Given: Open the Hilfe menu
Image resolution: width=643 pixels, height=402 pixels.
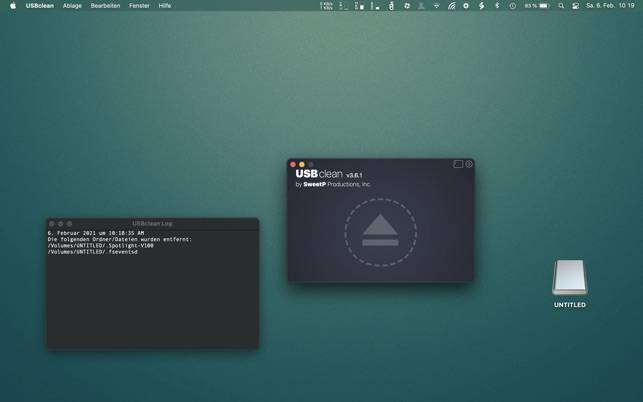Looking at the screenshot, I should click(165, 6).
